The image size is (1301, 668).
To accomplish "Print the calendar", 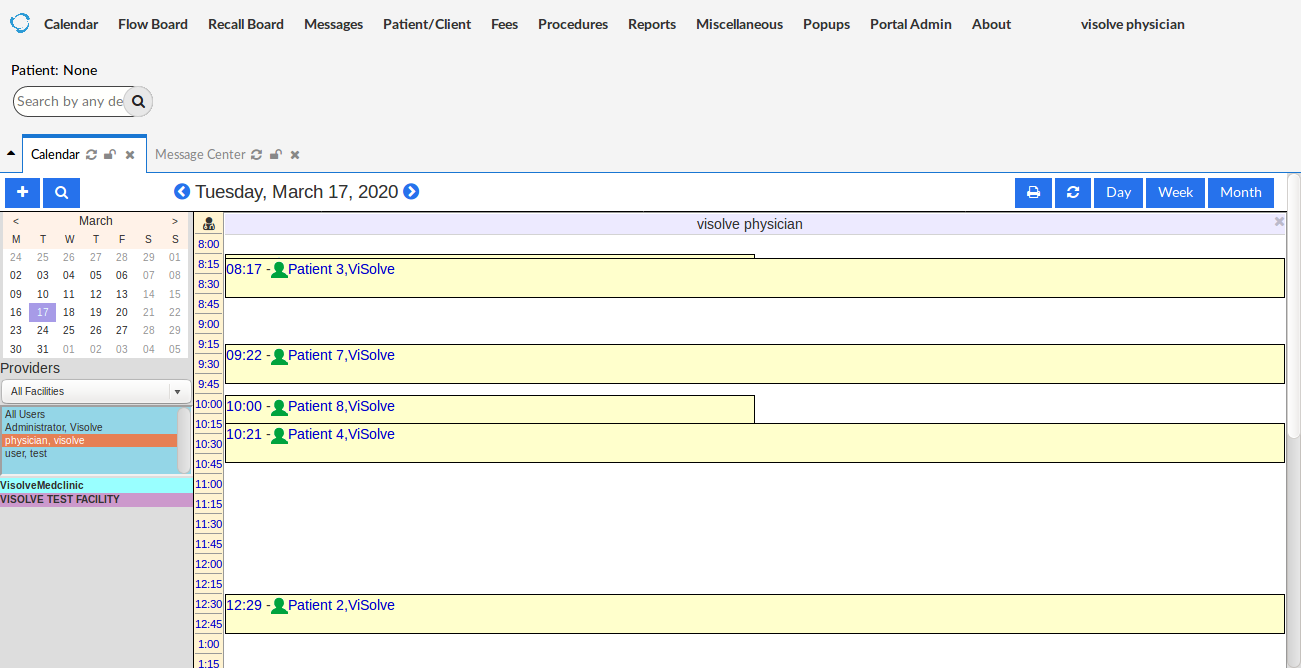I will [1033, 192].
